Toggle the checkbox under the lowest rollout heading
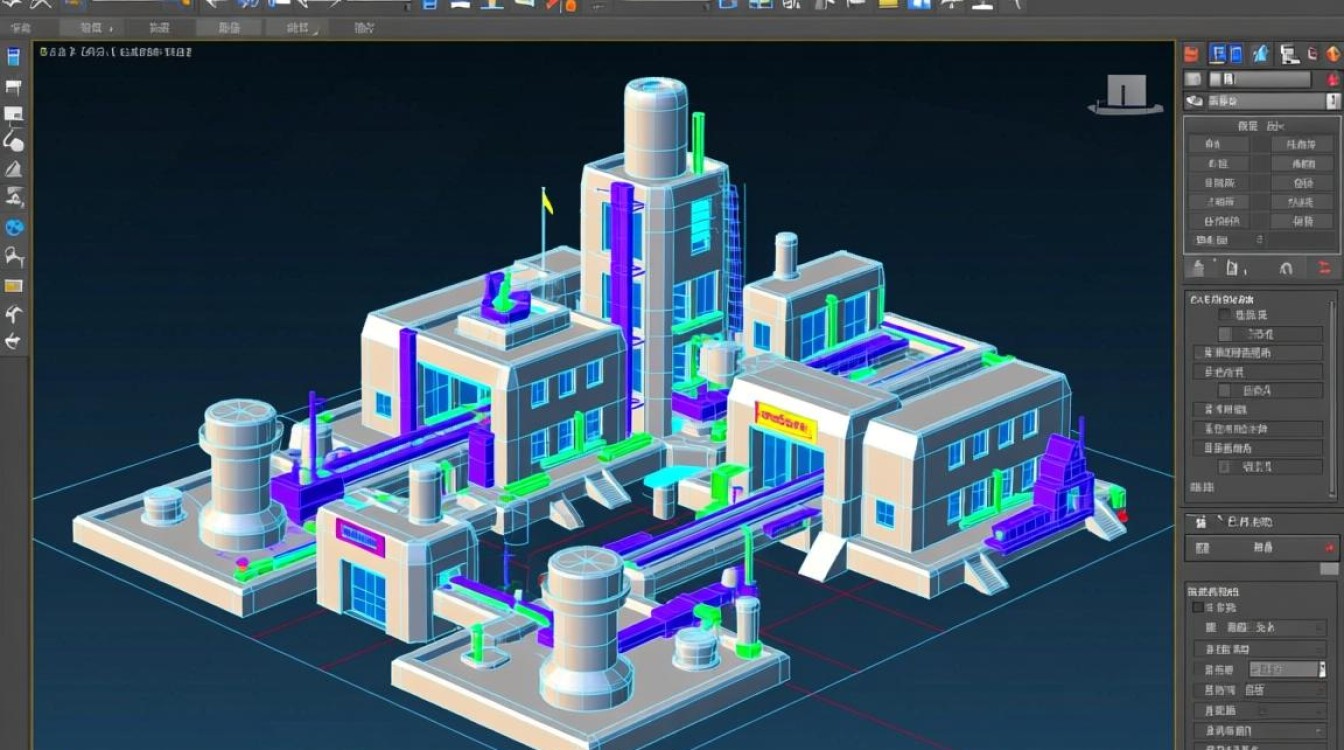 point(1197,607)
